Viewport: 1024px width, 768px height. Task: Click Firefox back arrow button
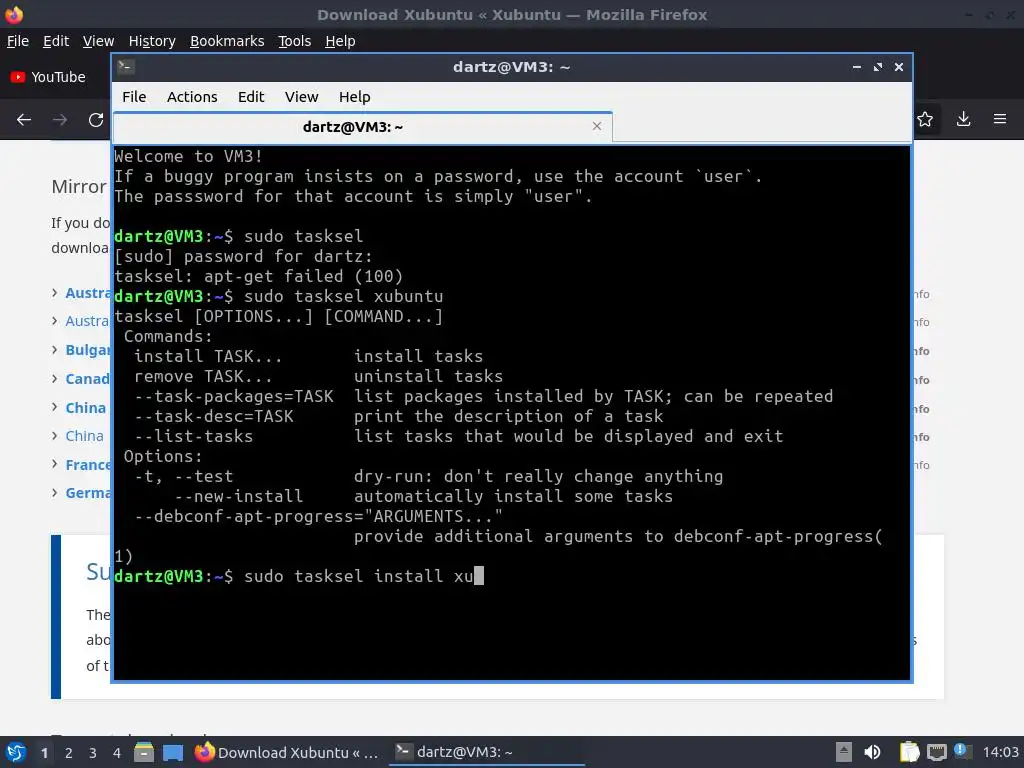pos(24,120)
